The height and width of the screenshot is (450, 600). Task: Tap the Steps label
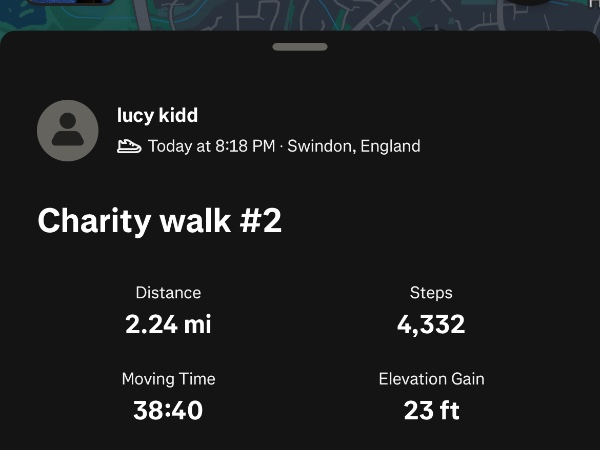tap(431, 293)
